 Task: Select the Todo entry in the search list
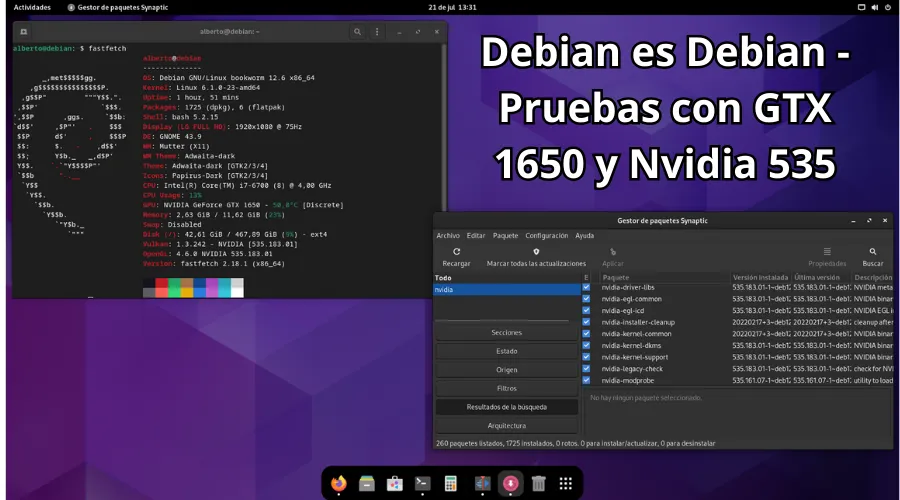click(x=506, y=278)
